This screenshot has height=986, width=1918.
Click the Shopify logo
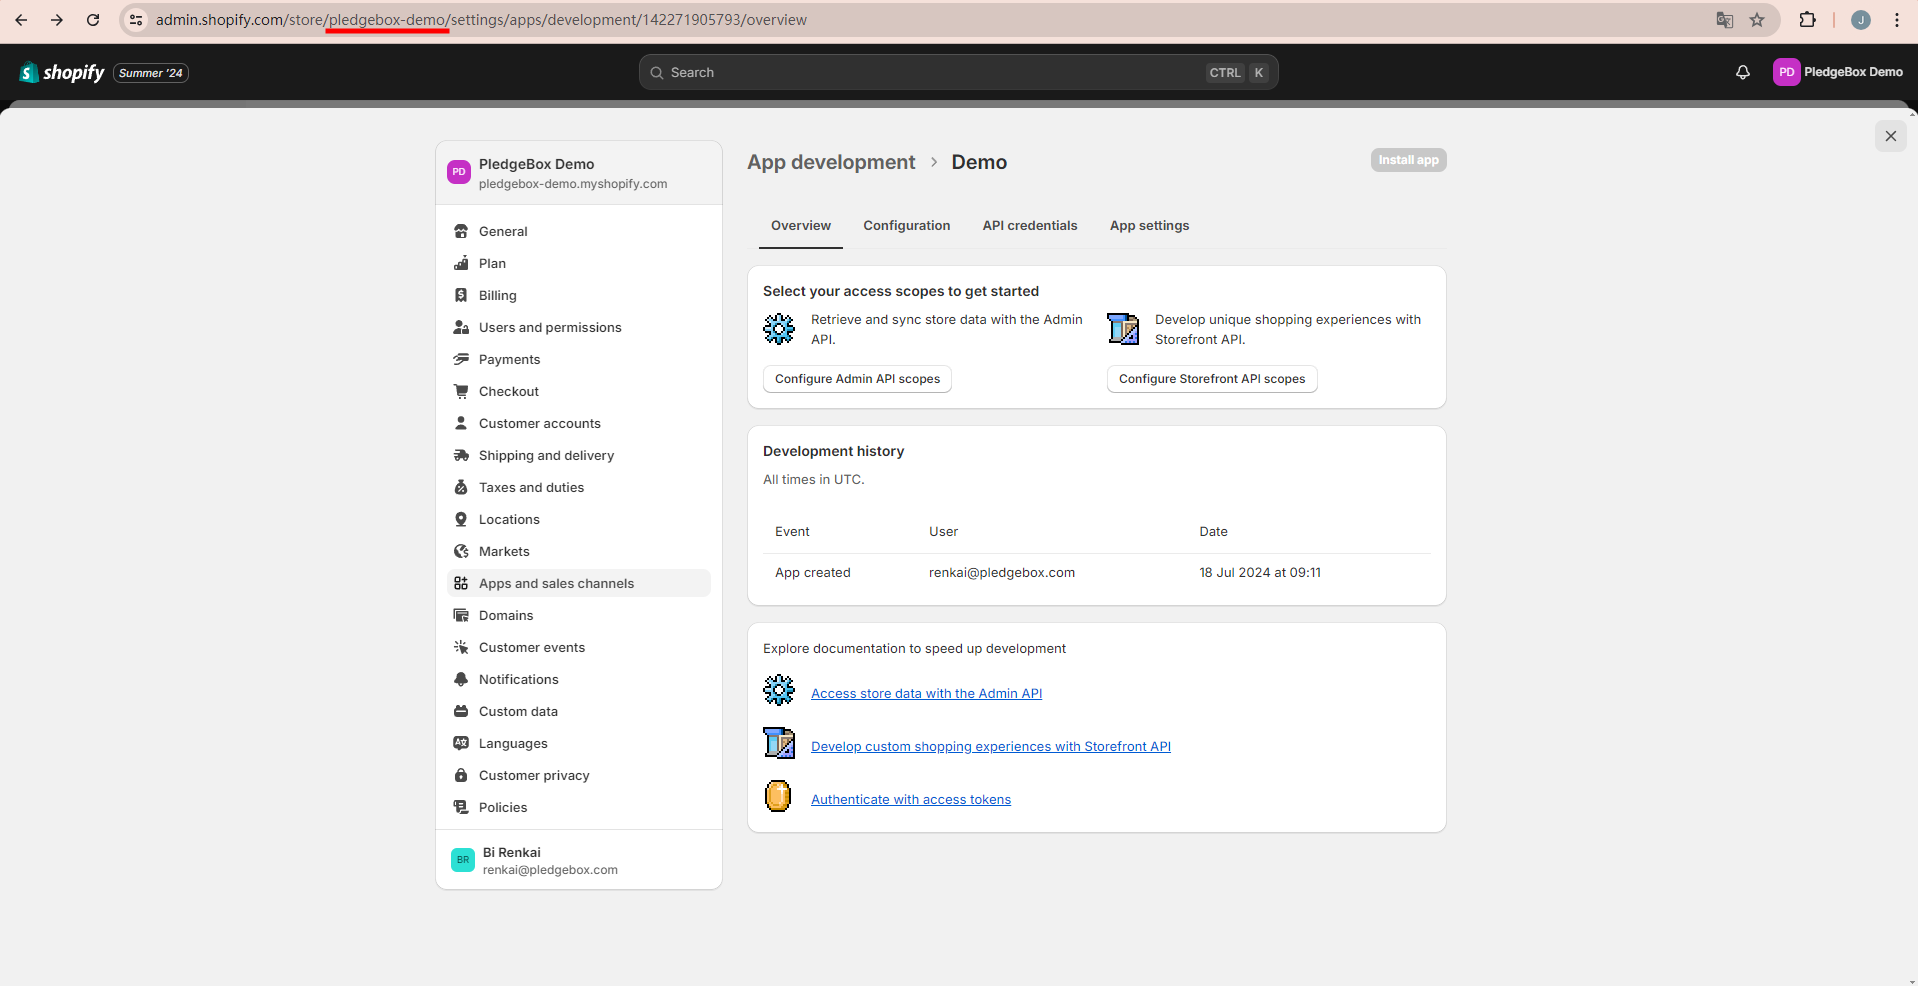[62, 72]
